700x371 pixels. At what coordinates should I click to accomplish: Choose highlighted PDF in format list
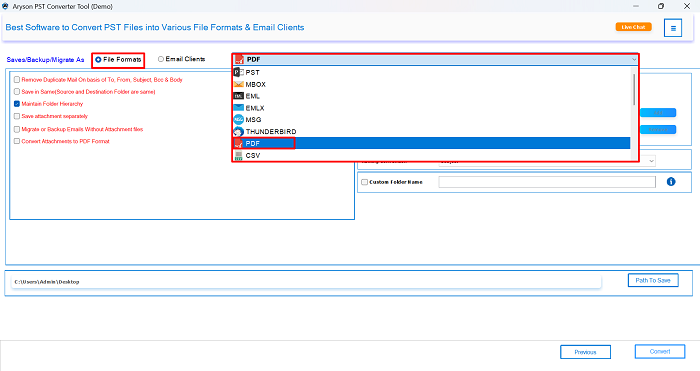pos(431,143)
